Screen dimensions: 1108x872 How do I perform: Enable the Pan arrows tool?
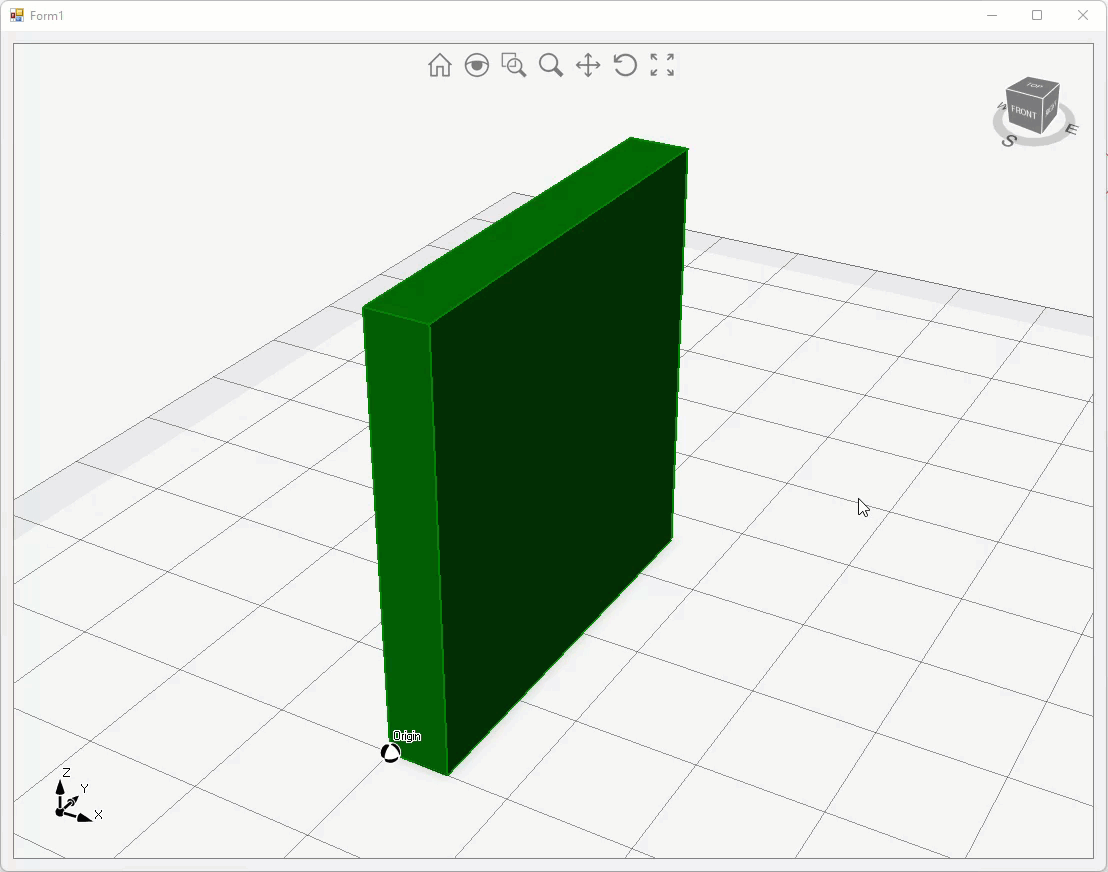tap(588, 66)
